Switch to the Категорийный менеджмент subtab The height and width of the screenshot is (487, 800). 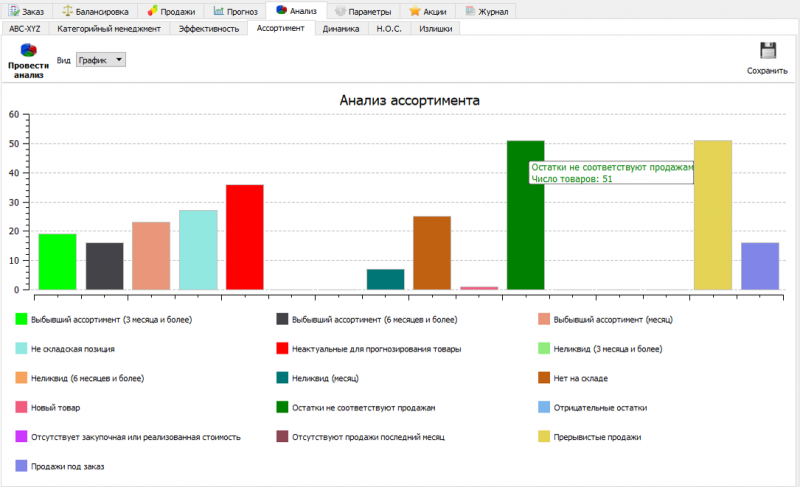(x=109, y=29)
